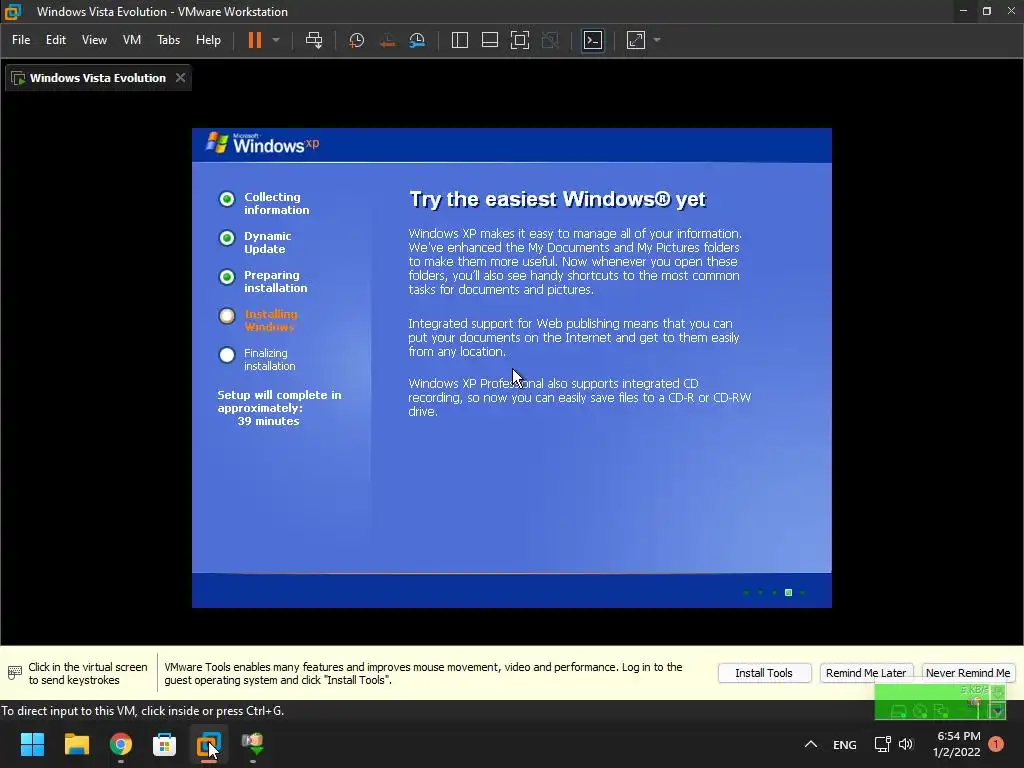Open the Help menu
This screenshot has height=768, width=1024.
tap(208, 40)
